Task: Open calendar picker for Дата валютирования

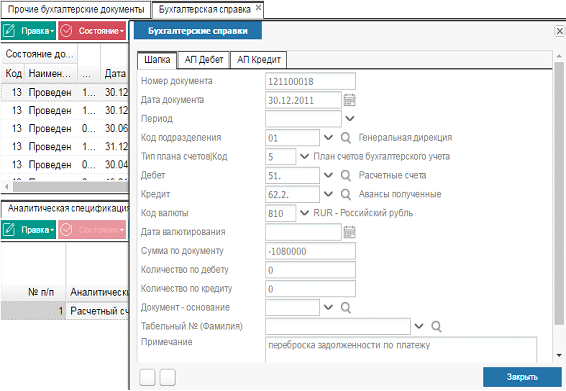Action: coord(349,232)
